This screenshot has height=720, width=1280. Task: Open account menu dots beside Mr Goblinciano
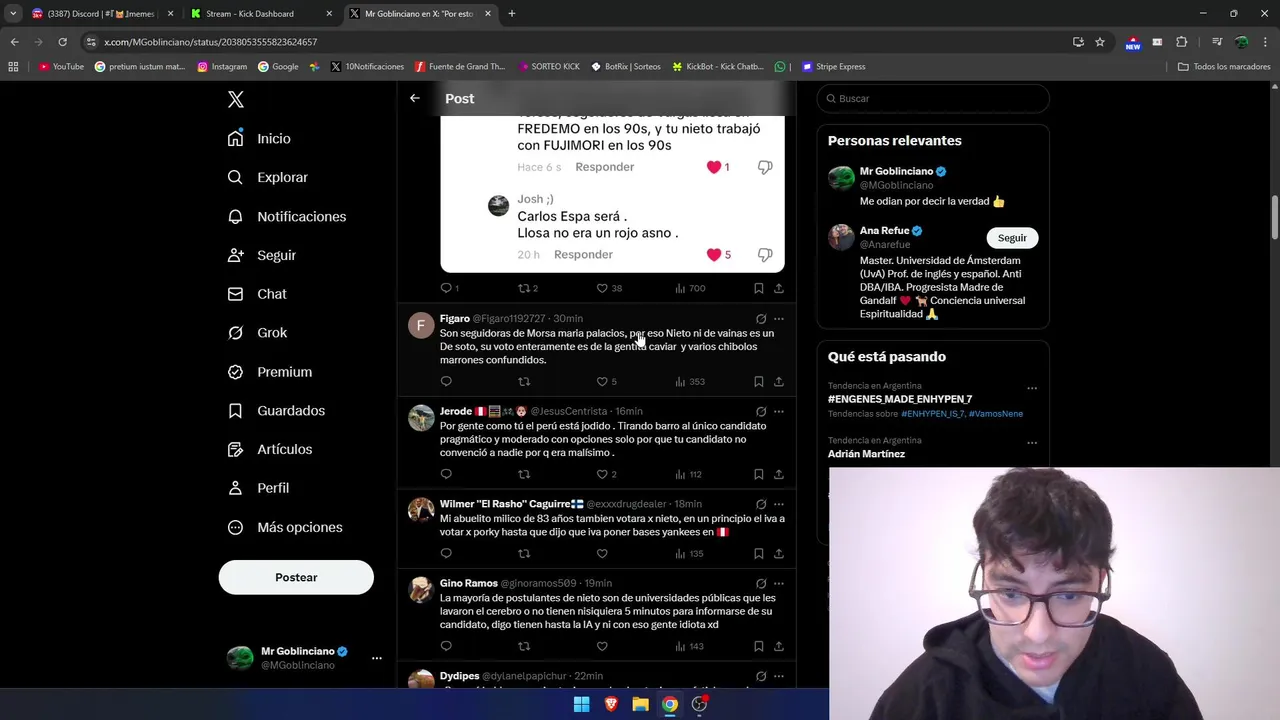(377, 658)
